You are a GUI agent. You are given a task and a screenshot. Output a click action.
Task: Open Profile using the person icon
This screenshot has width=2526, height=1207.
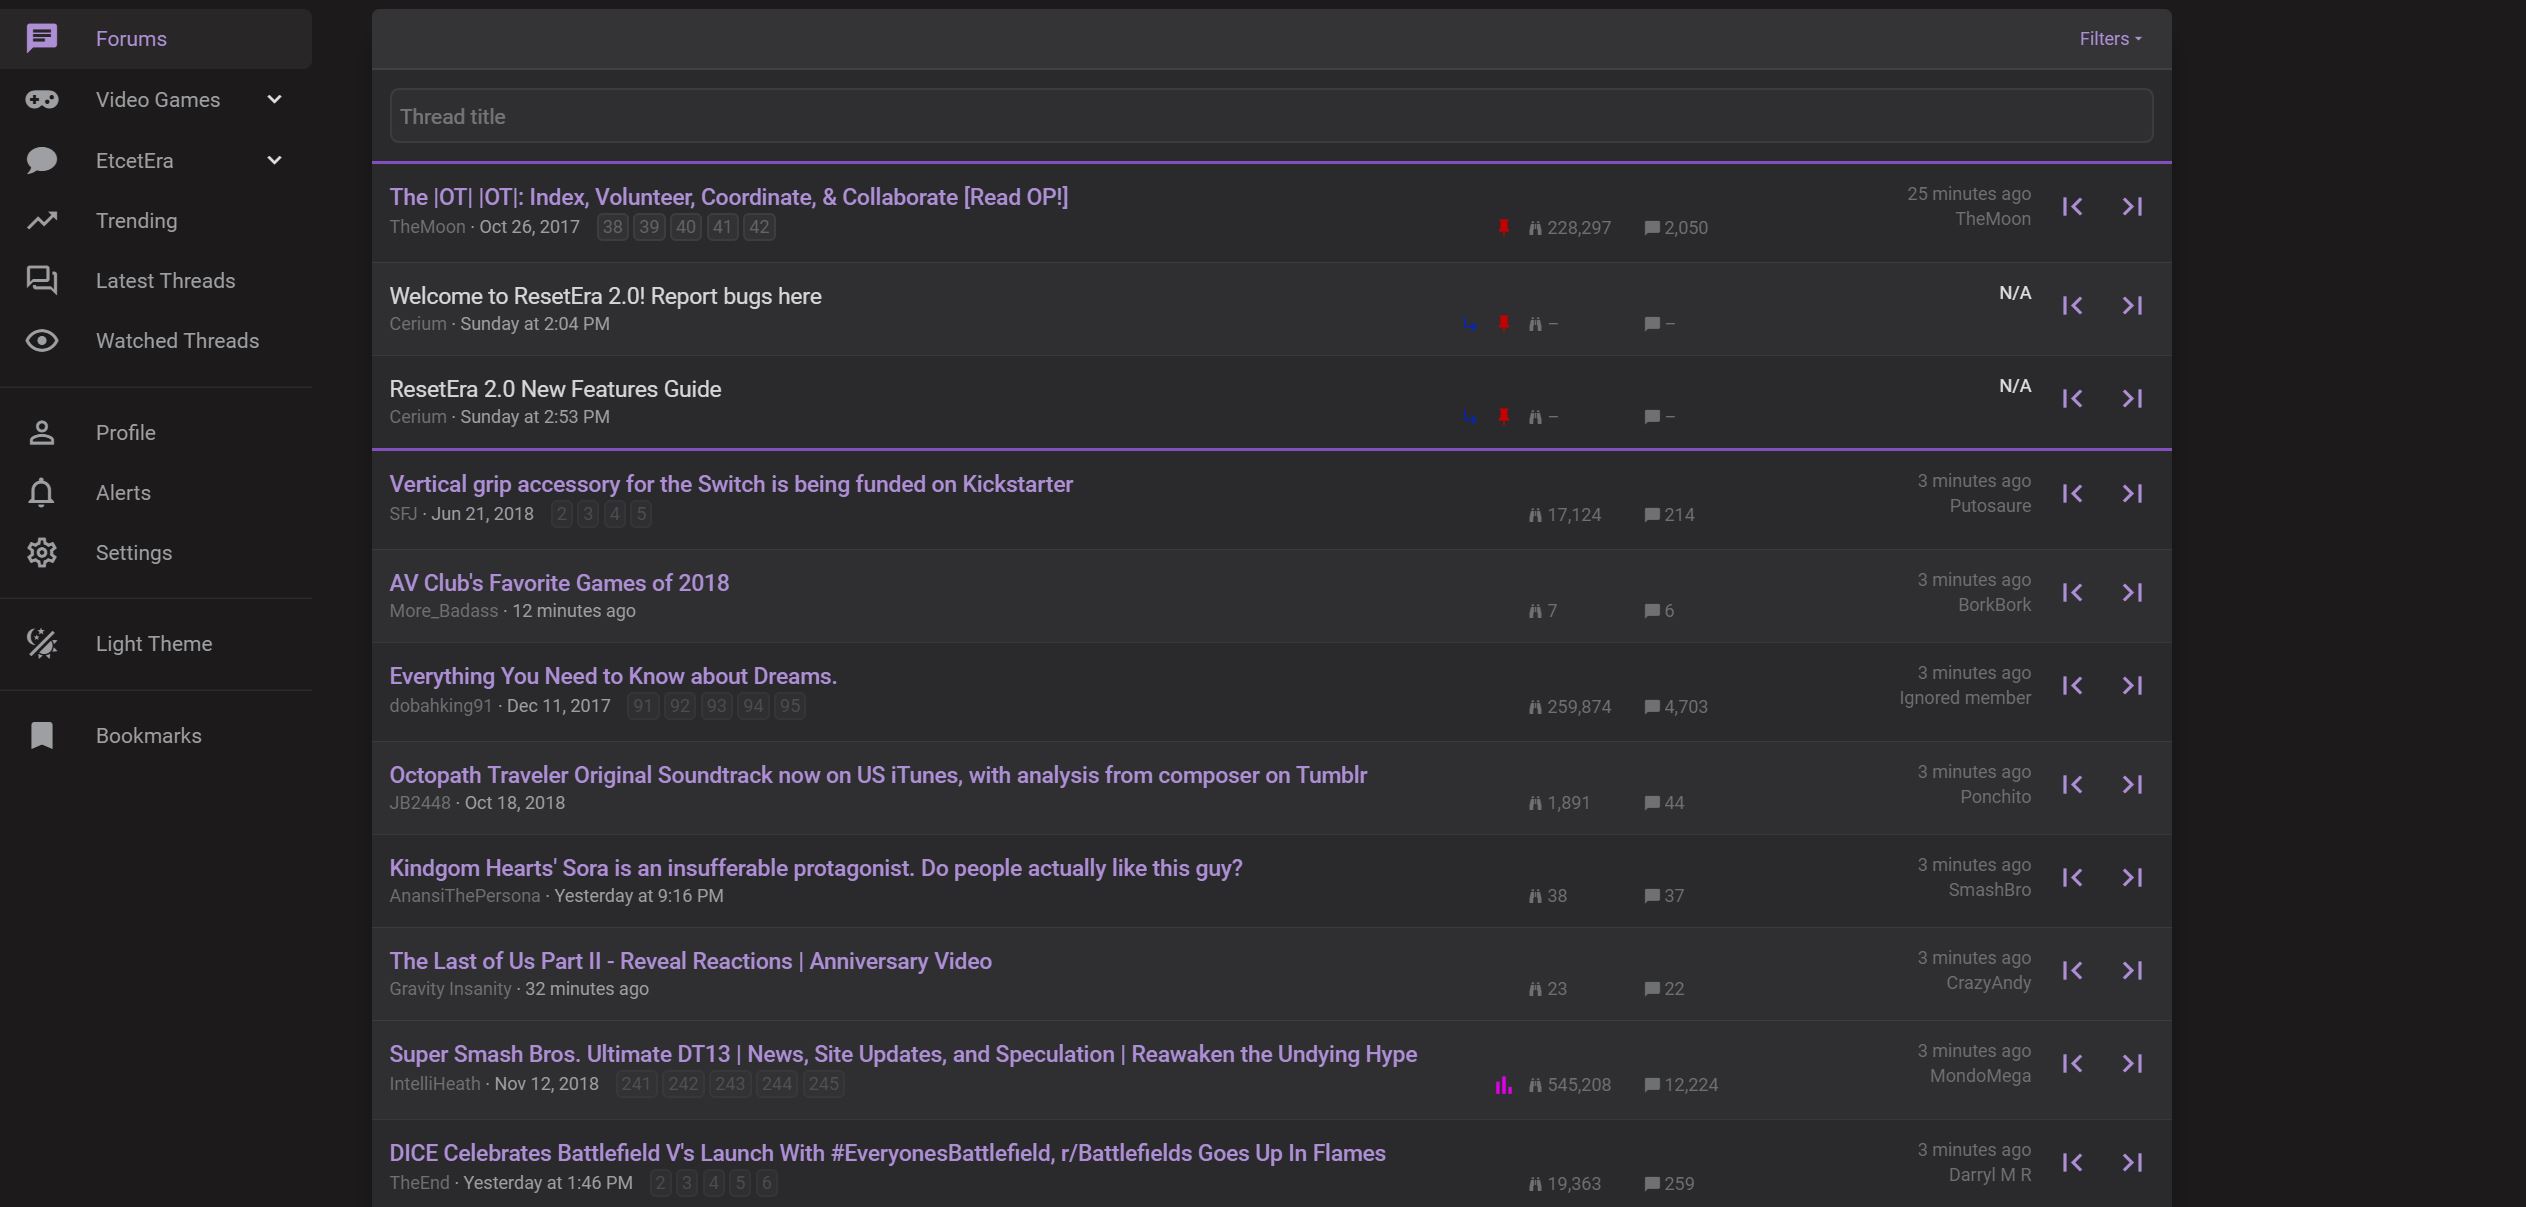pos(42,432)
